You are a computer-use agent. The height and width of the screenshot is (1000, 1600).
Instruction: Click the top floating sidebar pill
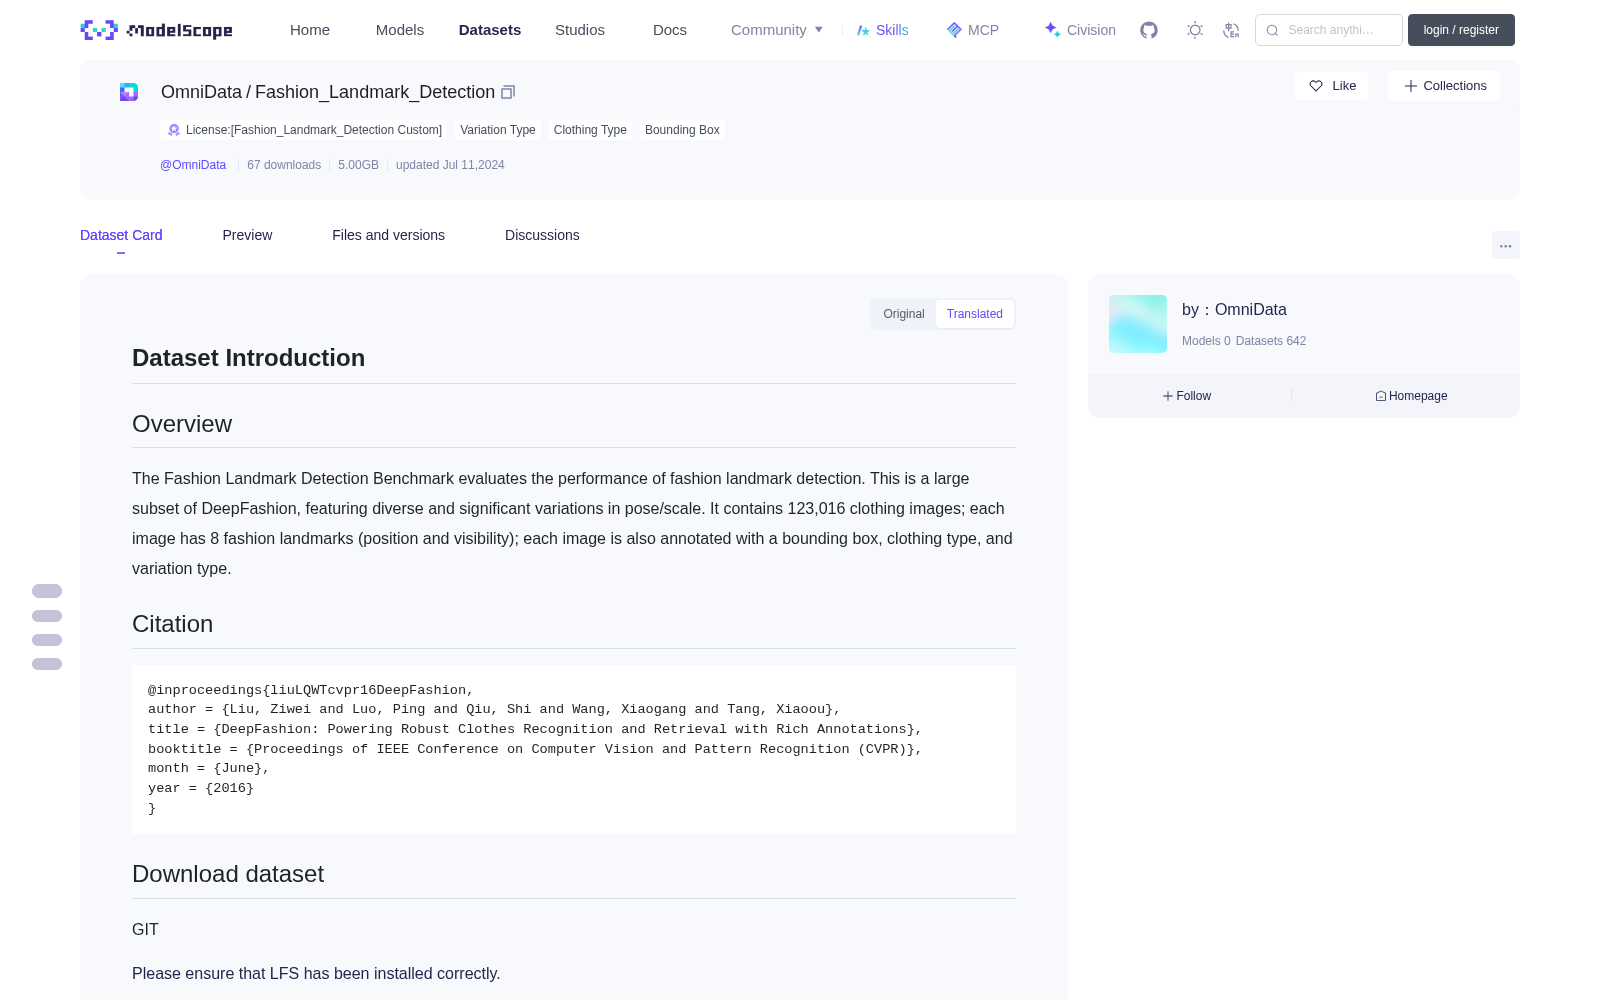click(x=47, y=591)
